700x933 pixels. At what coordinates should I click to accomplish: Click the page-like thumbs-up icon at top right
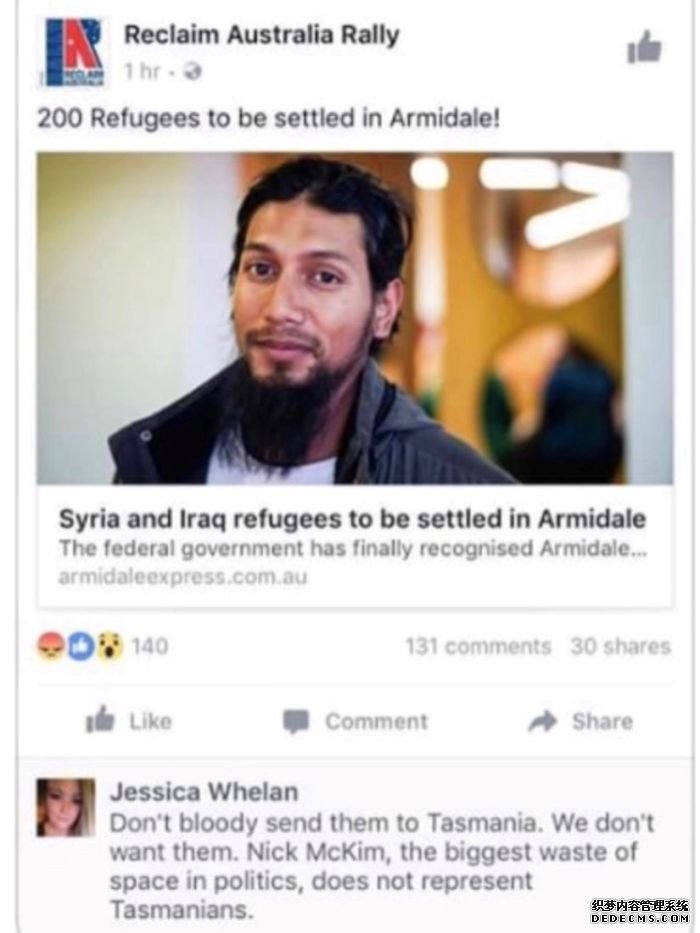point(644,47)
